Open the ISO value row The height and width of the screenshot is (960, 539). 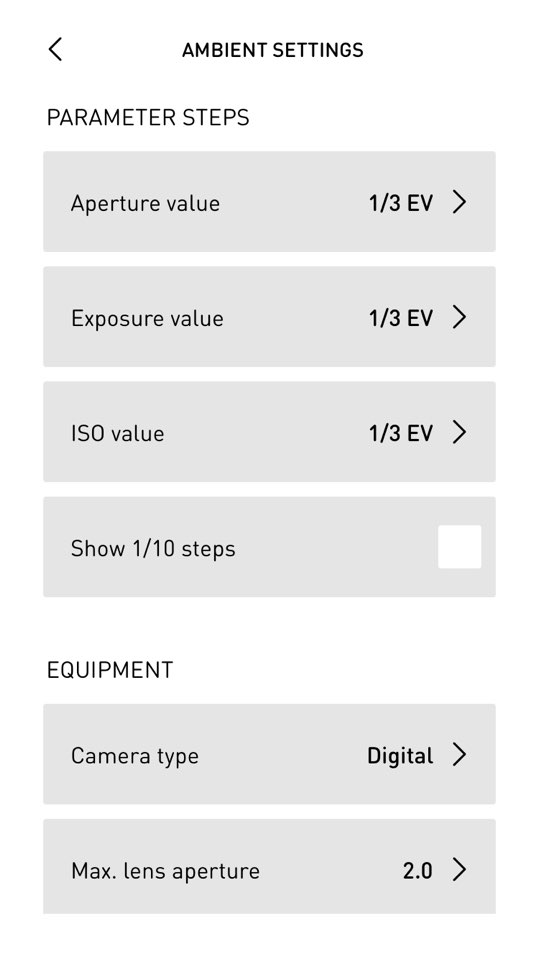[x=270, y=432]
